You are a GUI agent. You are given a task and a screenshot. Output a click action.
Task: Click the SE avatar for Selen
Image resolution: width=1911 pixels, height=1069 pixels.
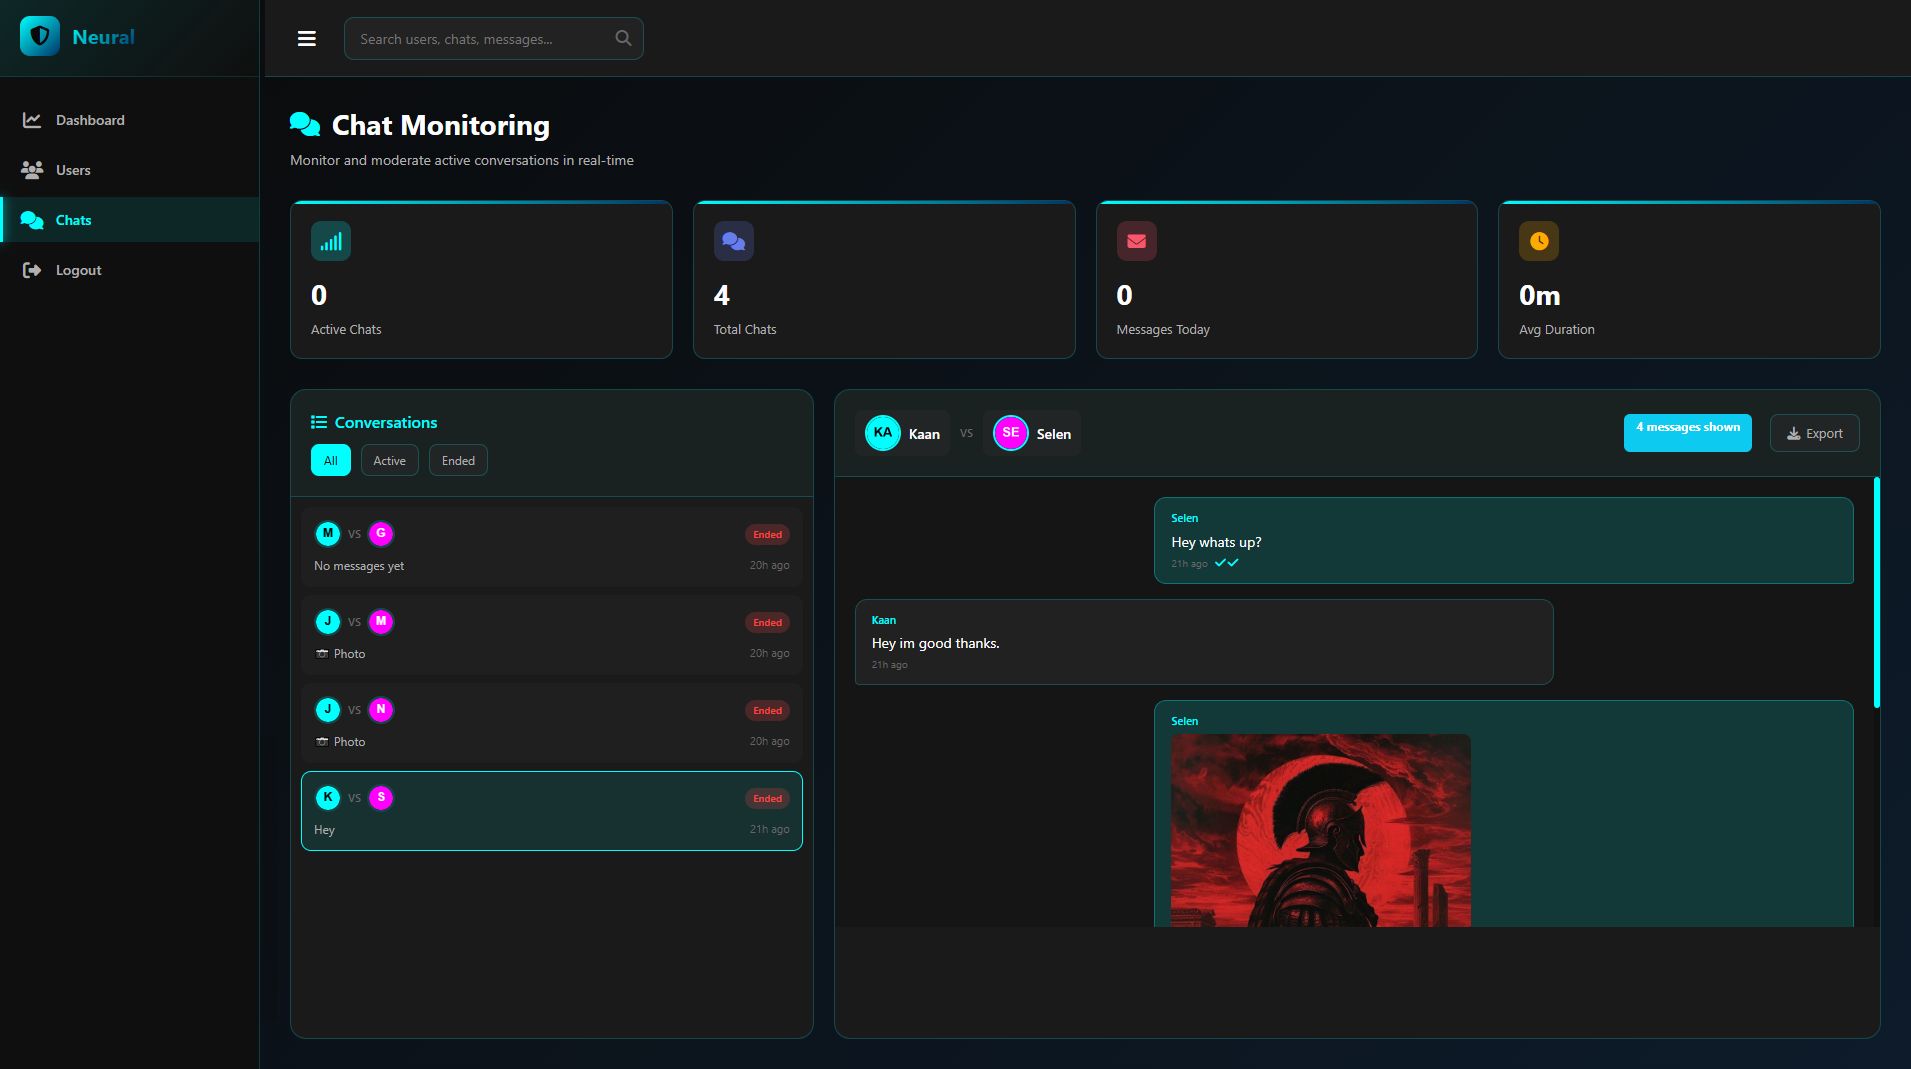[x=1011, y=433]
